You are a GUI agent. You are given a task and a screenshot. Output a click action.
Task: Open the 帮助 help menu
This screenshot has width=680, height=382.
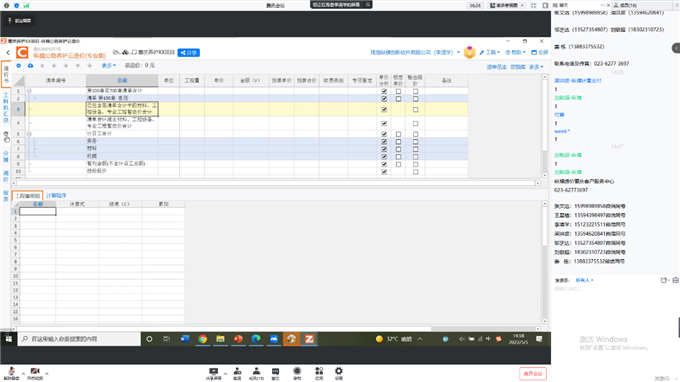tap(516, 52)
